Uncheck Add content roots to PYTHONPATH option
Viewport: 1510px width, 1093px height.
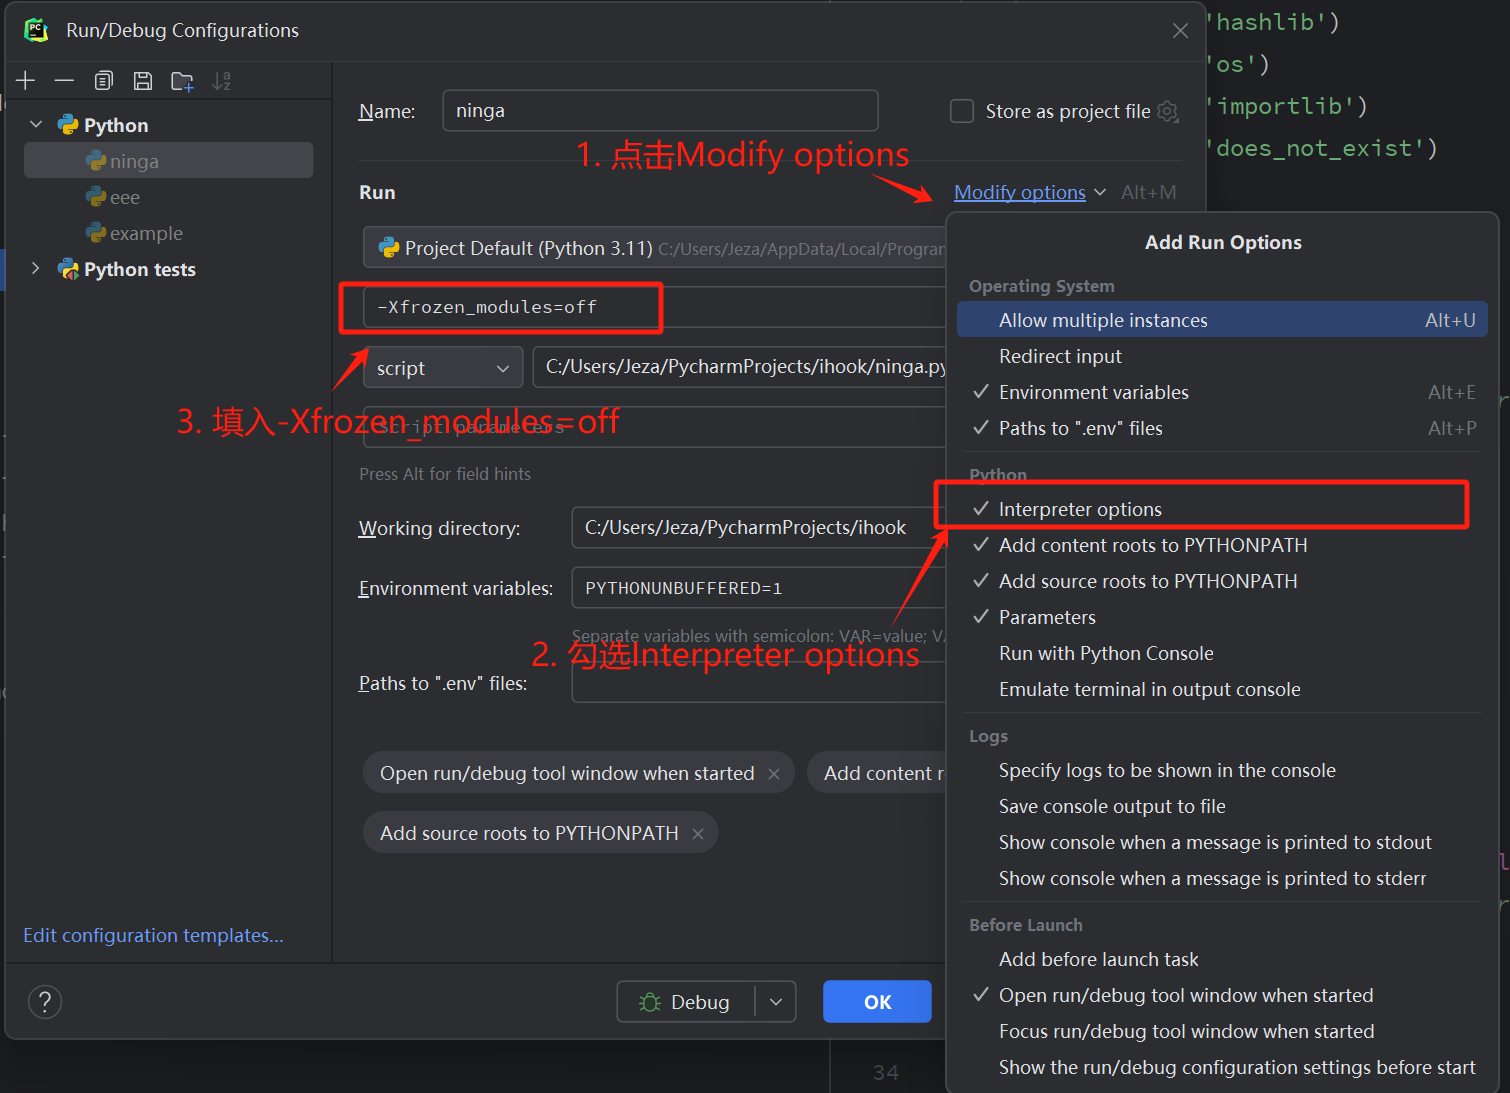tap(1152, 545)
